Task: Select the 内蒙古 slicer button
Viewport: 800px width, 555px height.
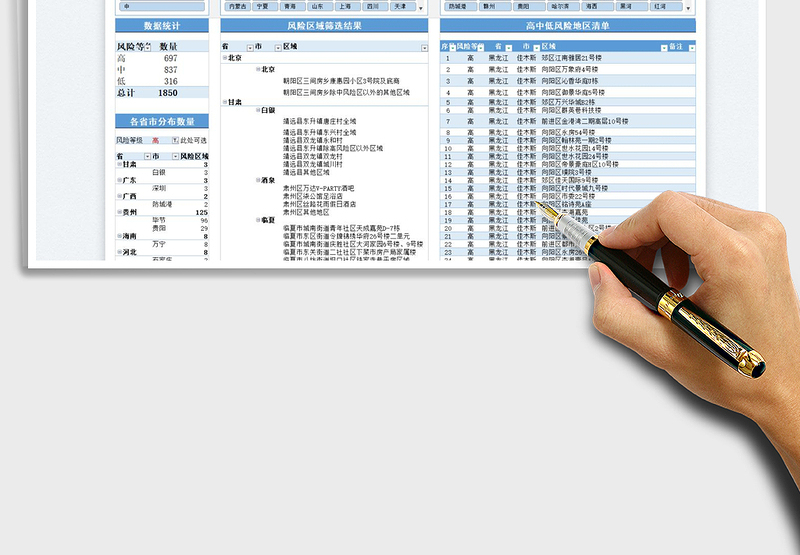Action: point(237,6)
